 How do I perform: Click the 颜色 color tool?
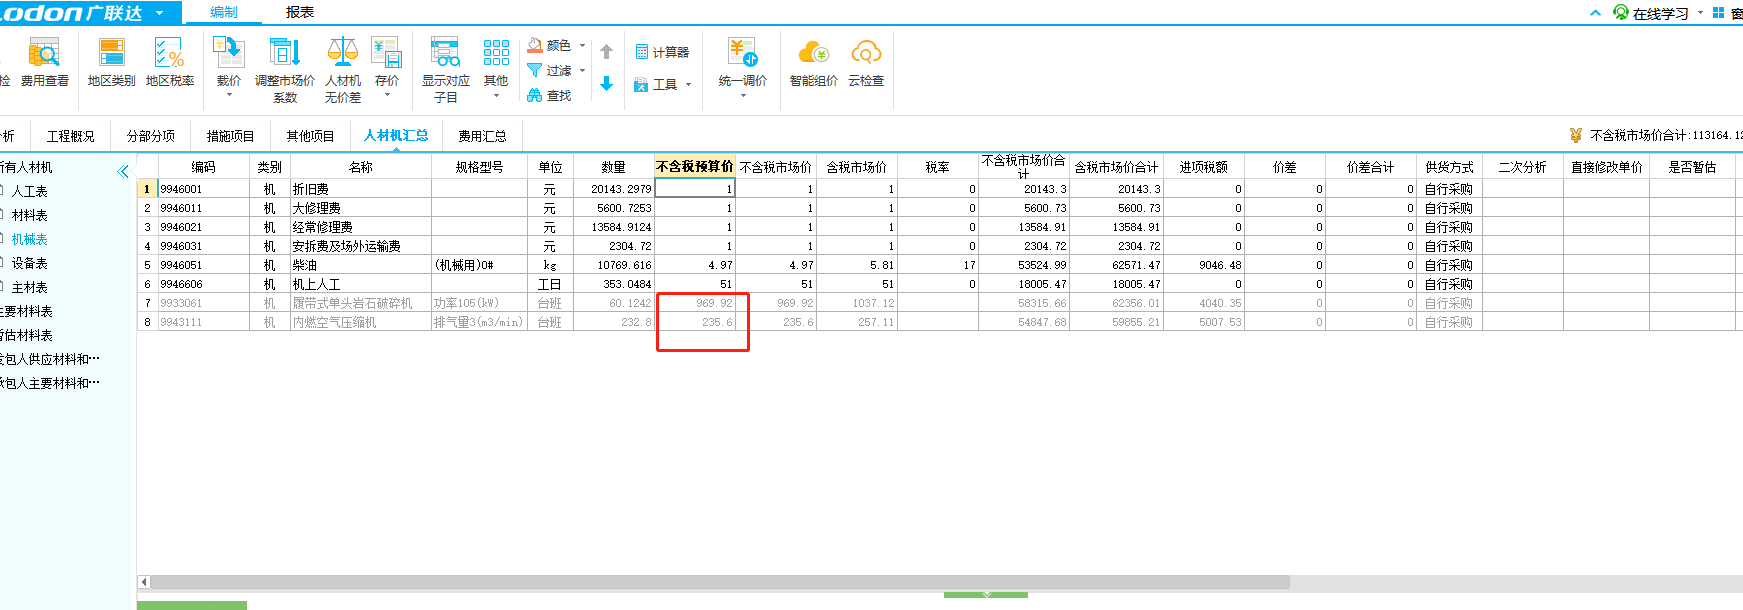549,45
